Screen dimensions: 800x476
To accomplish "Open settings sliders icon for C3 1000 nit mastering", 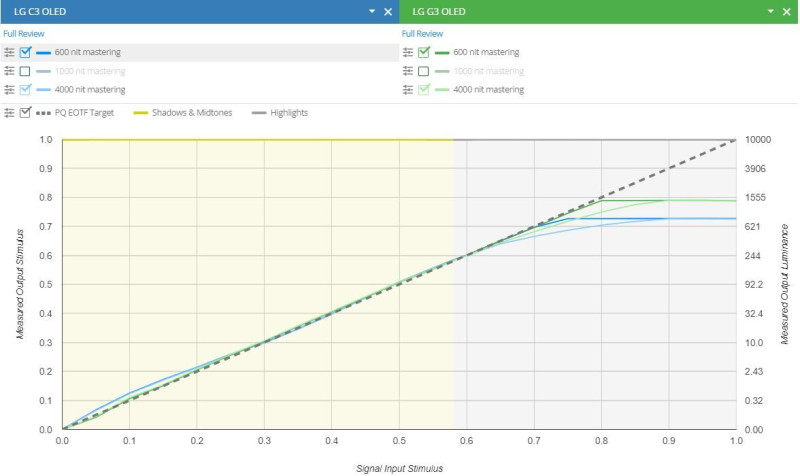I will 9,71.
